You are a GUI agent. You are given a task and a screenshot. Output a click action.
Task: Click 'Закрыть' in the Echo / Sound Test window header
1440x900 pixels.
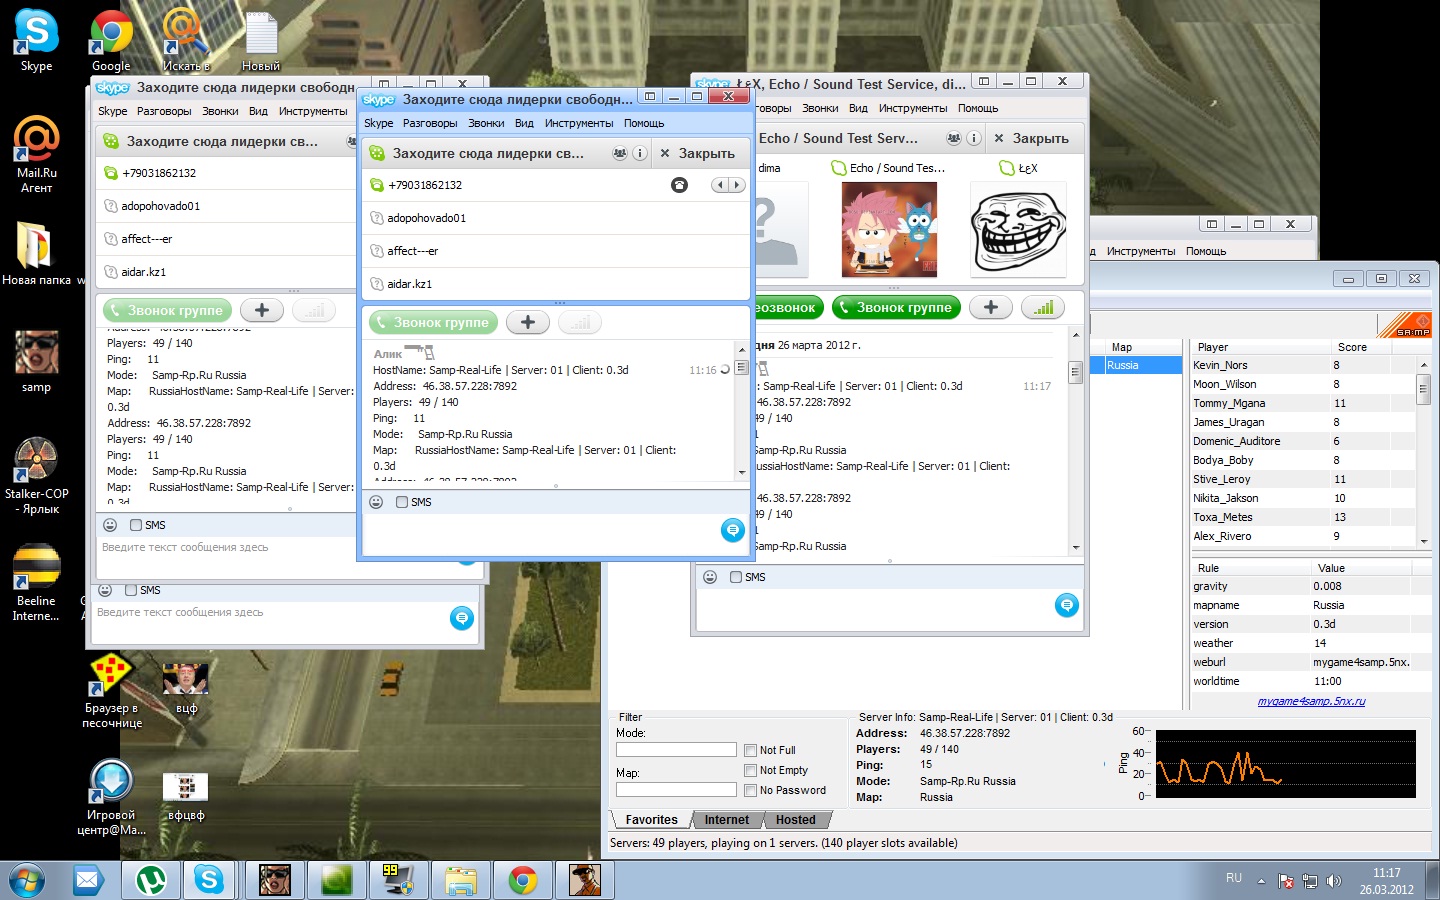tap(1031, 138)
